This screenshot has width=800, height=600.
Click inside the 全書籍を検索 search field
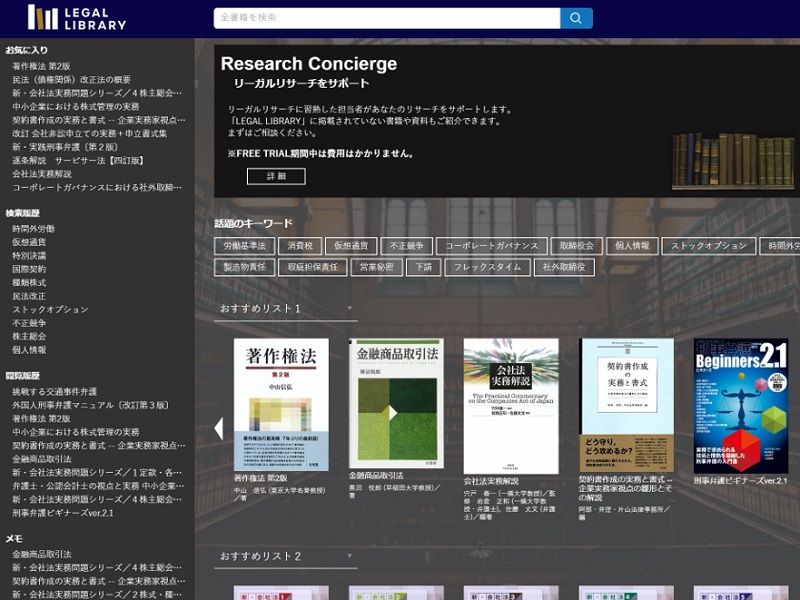(380, 17)
